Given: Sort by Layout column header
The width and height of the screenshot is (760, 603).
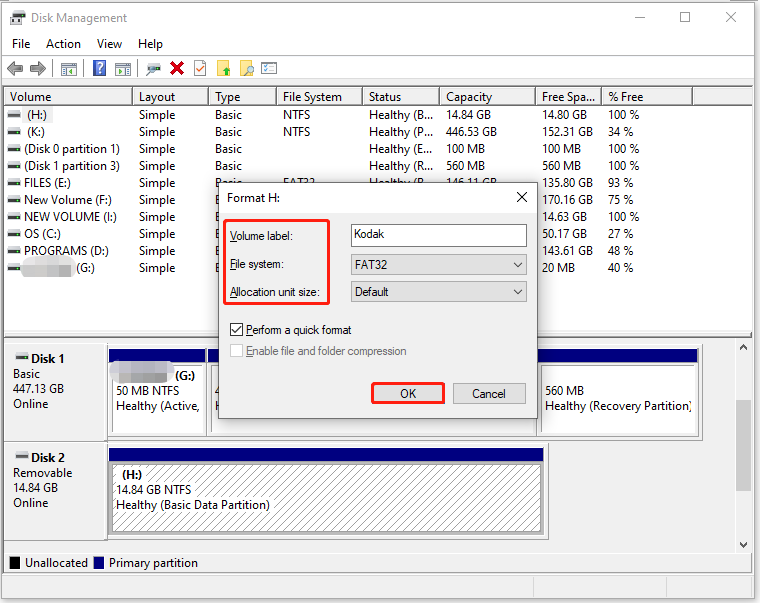Looking at the screenshot, I should click(171, 96).
